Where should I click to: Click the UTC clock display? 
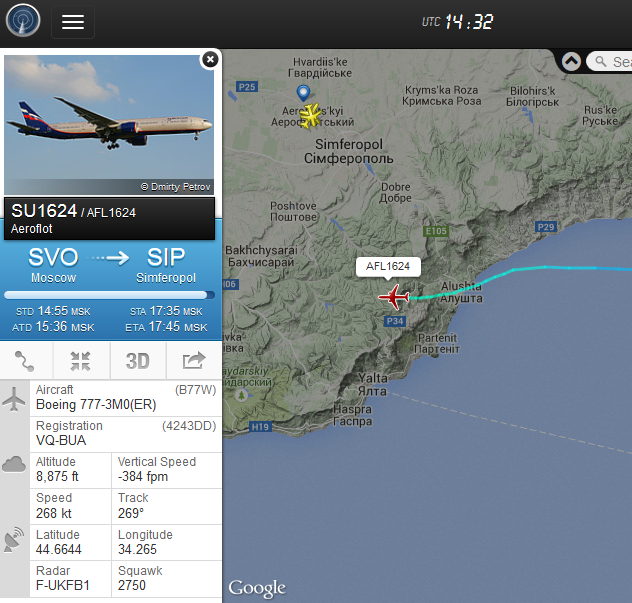point(457,22)
